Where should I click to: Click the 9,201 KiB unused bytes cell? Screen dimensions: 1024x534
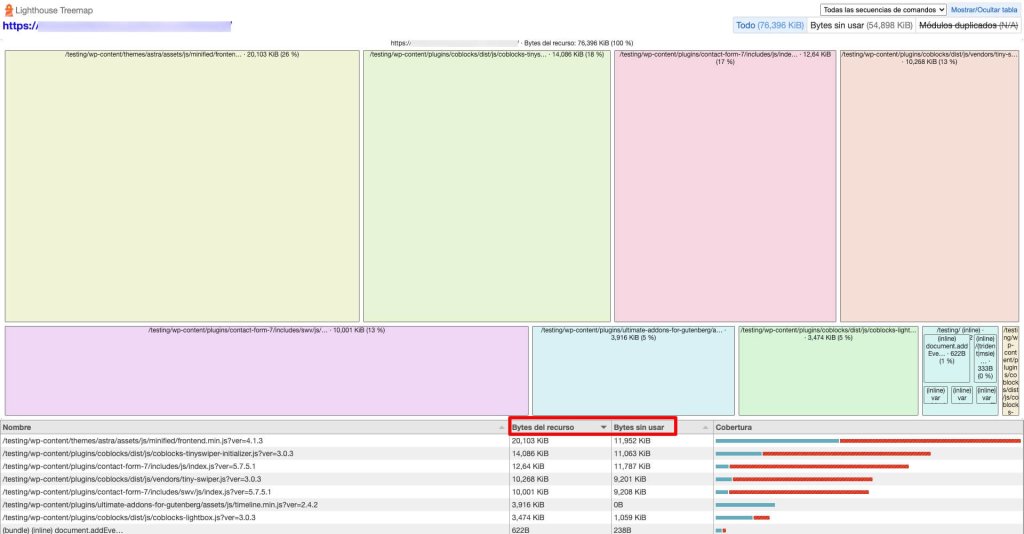click(x=662, y=479)
